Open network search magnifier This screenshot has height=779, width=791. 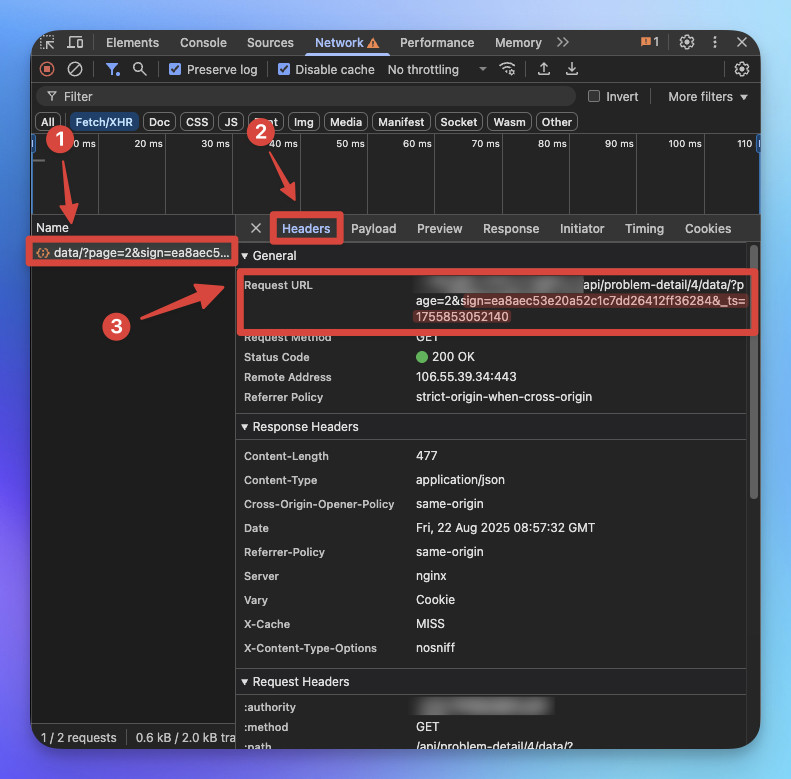pos(140,69)
